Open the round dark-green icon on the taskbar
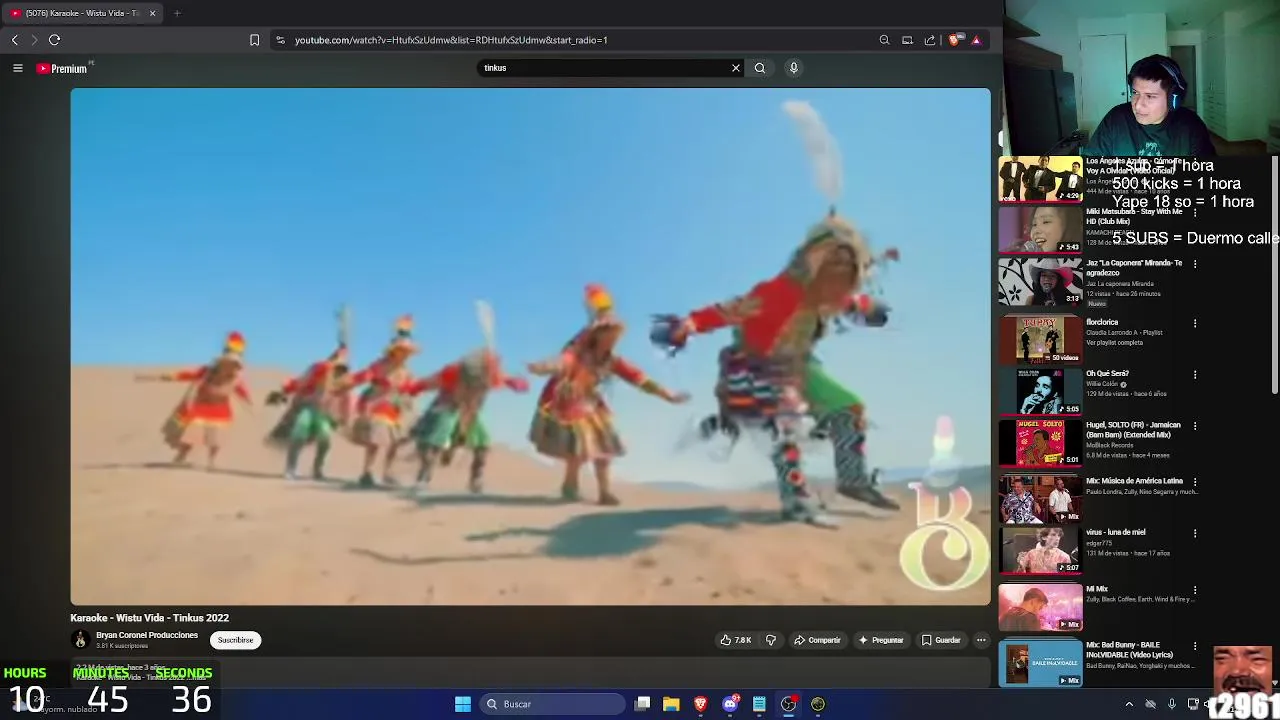1280x720 pixels. [x=818, y=704]
